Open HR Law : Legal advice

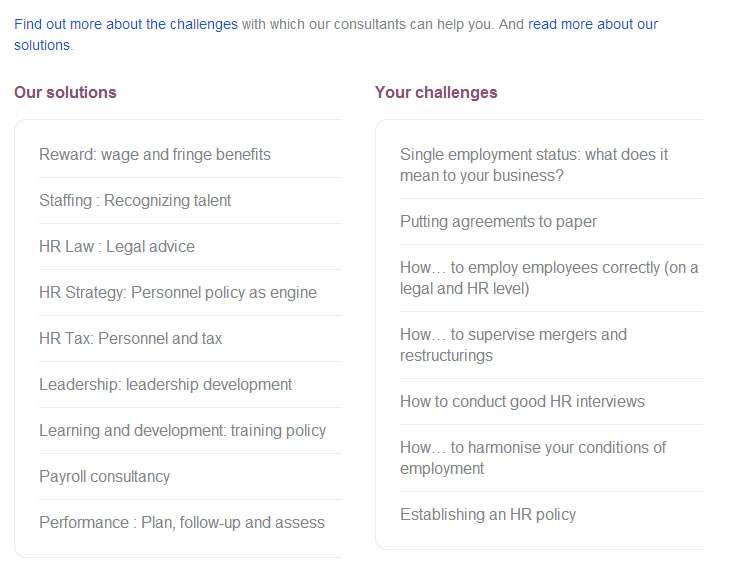(117, 246)
